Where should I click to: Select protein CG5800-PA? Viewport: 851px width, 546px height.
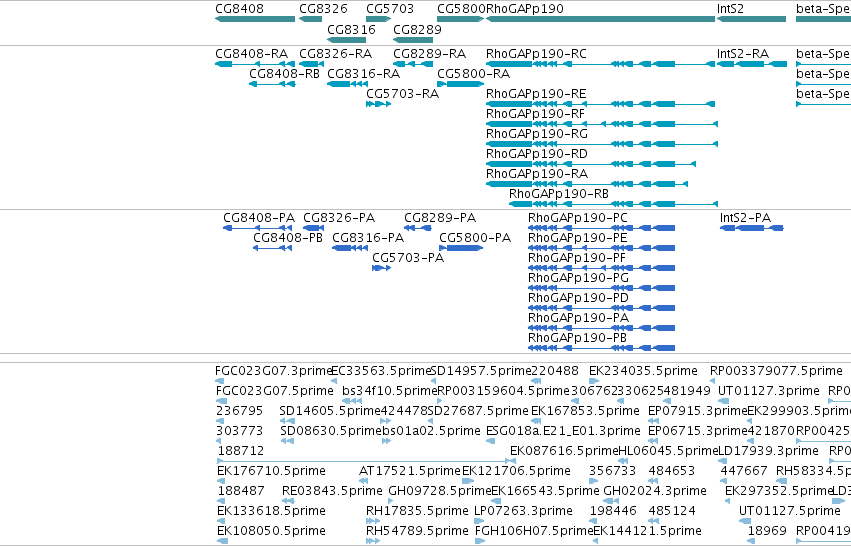coord(461,248)
